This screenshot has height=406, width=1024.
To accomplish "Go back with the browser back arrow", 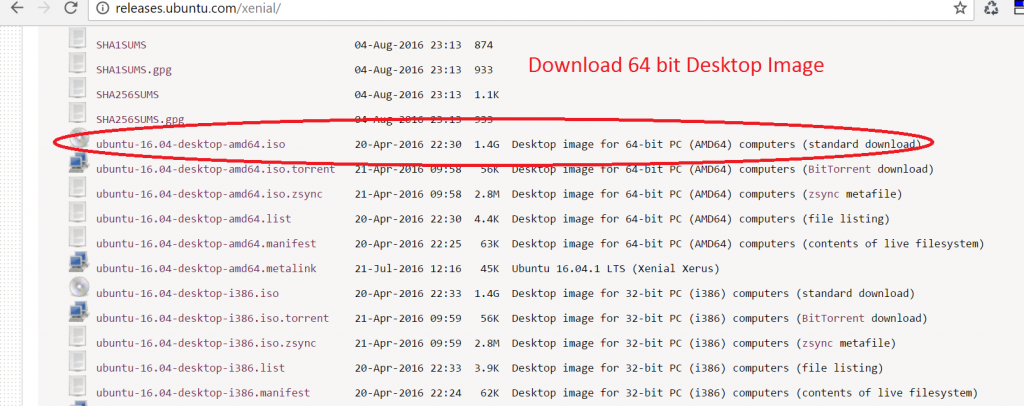I will (x=18, y=8).
